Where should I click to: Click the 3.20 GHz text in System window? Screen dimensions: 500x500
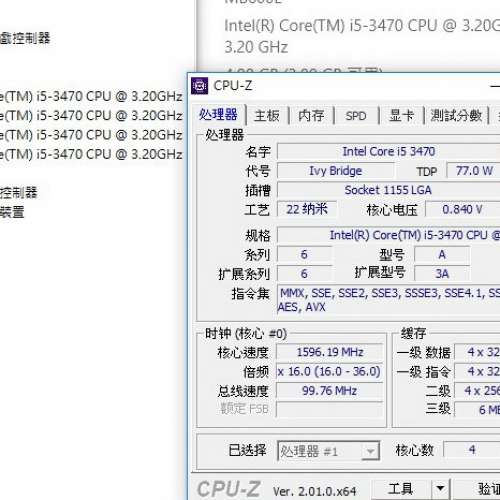coord(256,47)
